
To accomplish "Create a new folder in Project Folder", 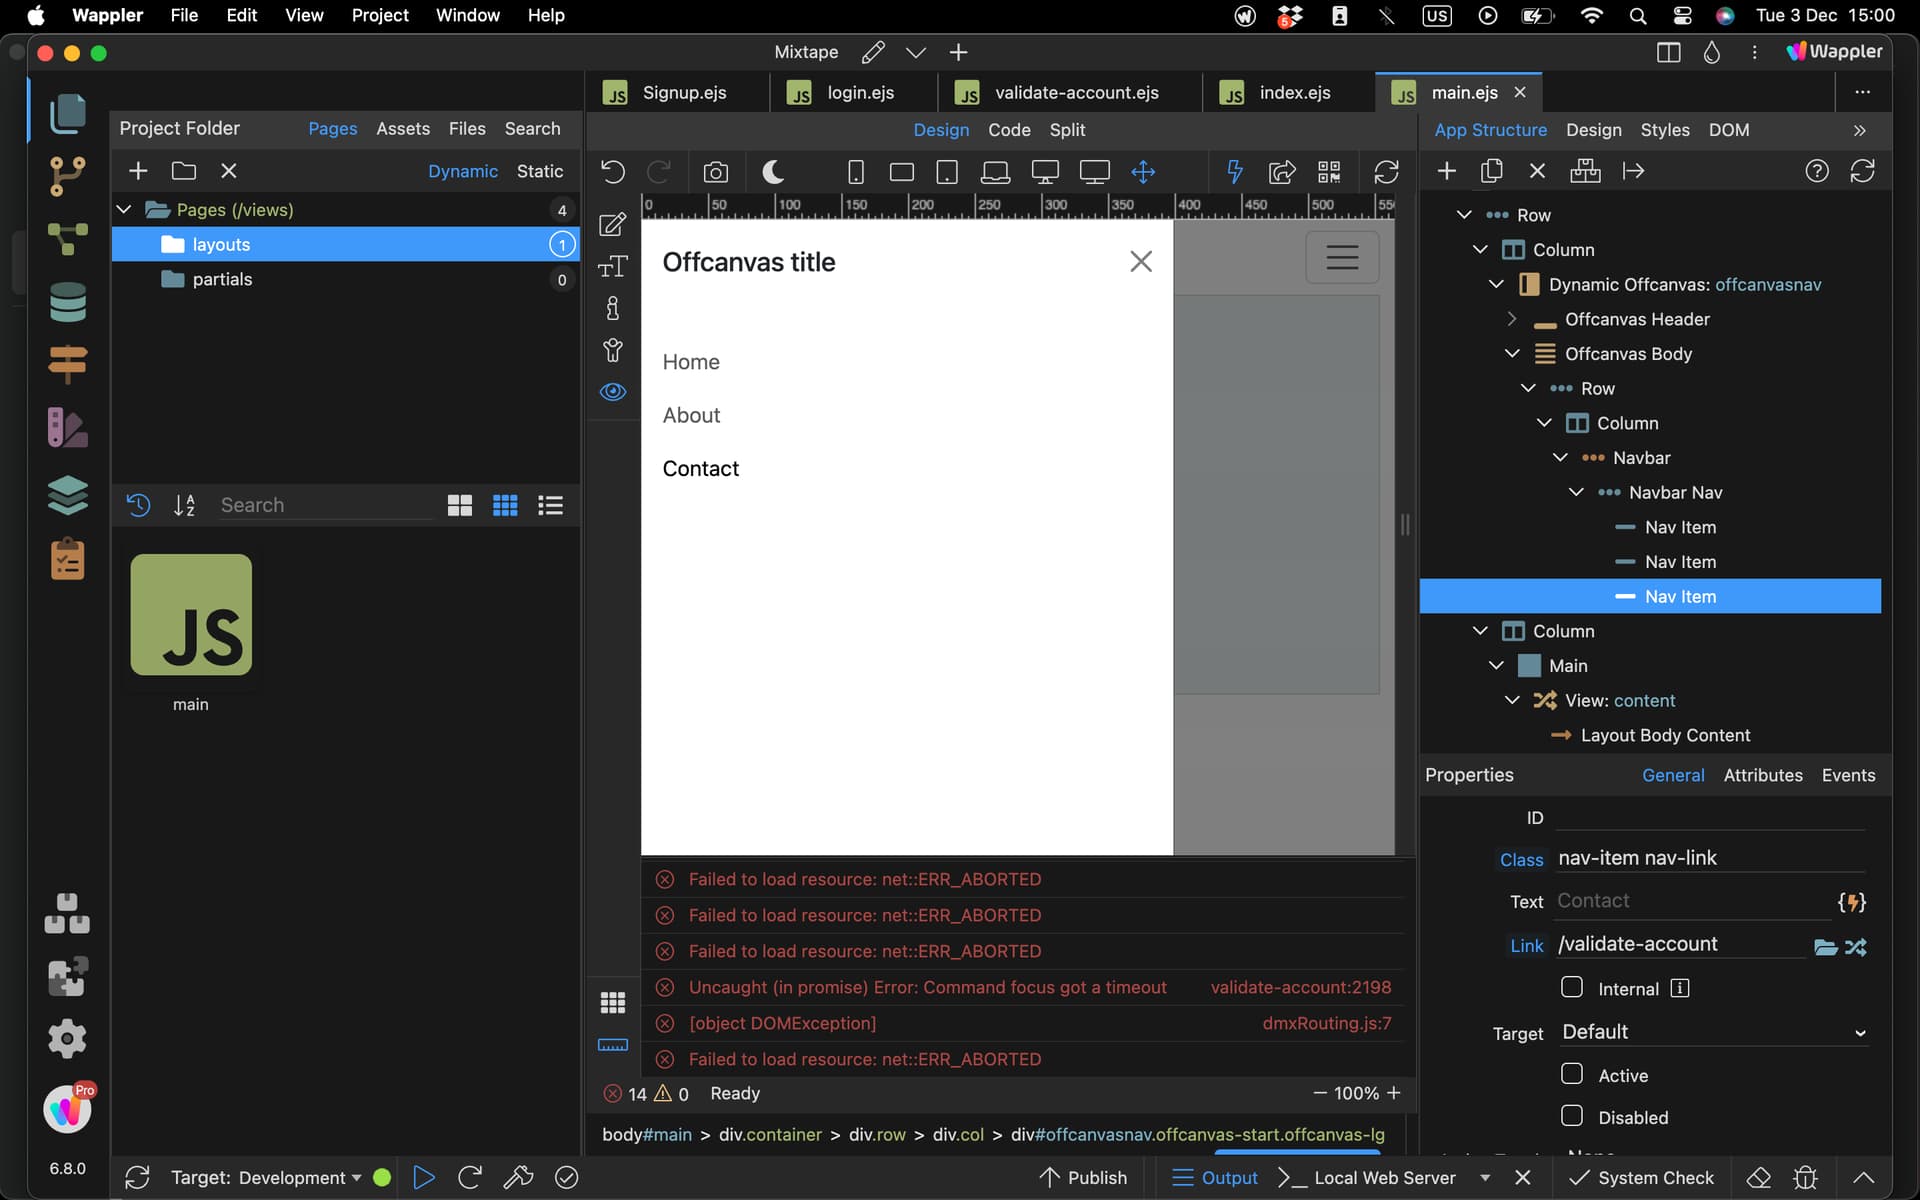I will (184, 171).
